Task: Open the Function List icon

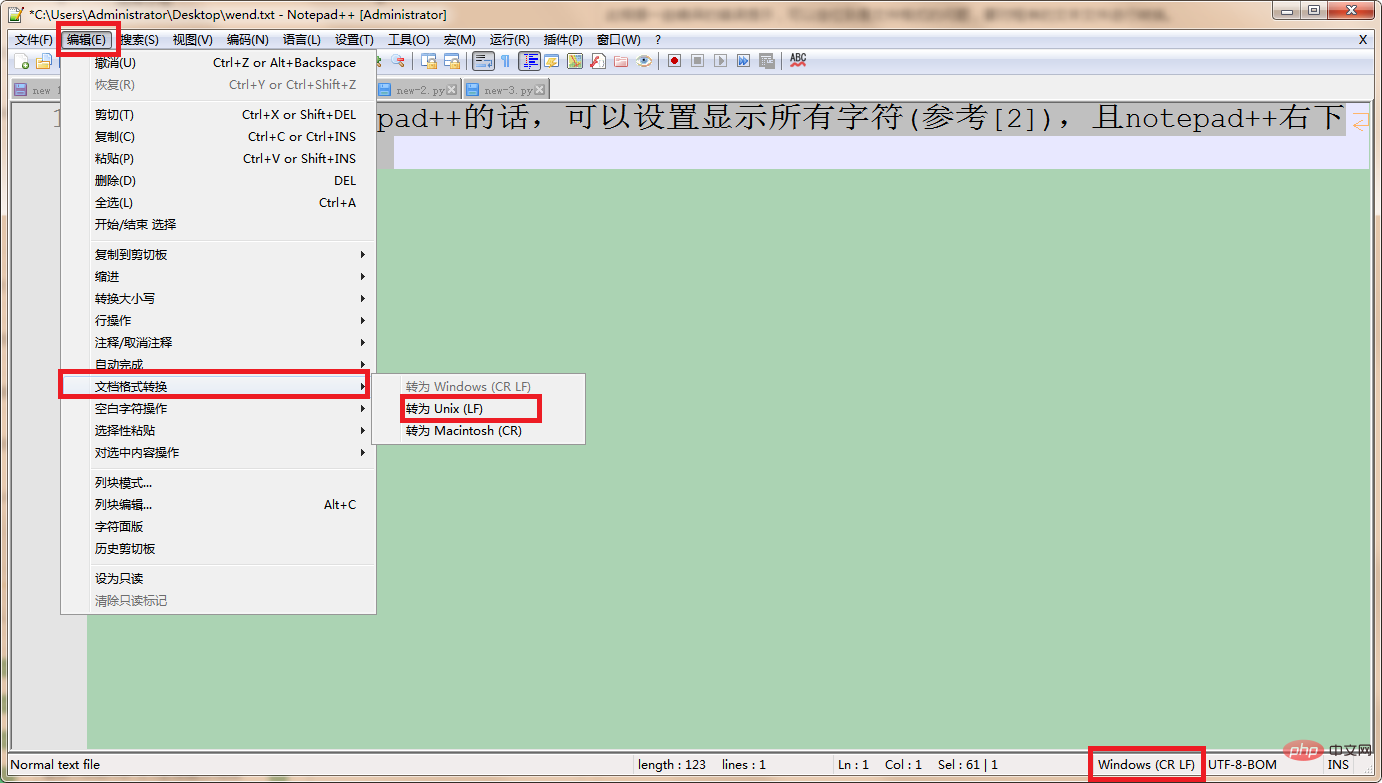Action: point(597,61)
